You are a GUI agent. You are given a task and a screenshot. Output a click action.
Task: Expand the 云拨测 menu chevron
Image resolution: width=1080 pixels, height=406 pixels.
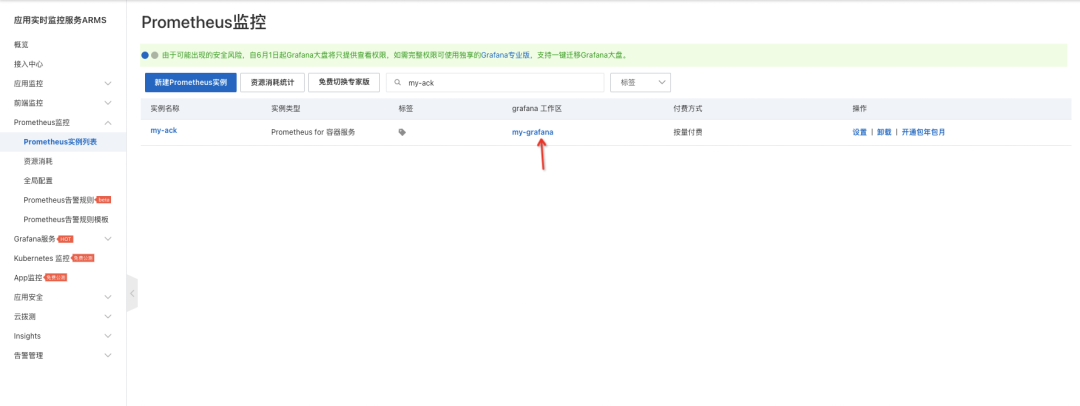(x=107, y=316)
